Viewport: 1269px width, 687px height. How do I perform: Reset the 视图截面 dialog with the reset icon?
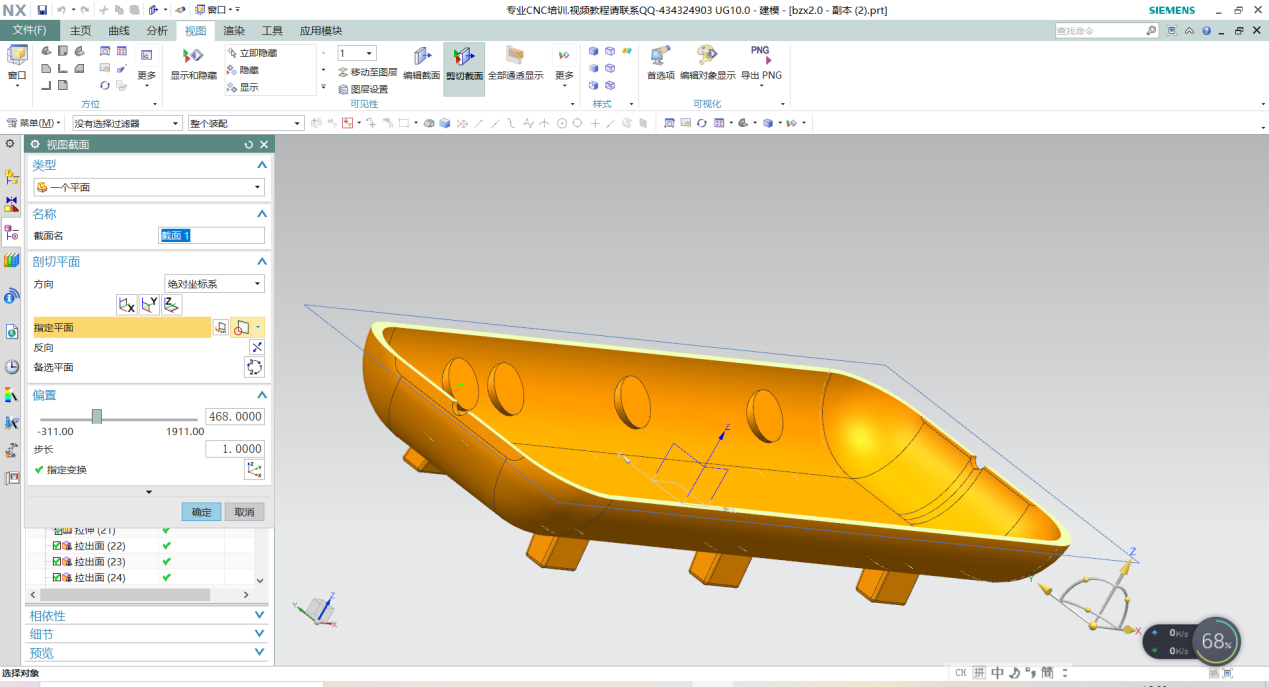pyautogui.click(x=249, y=145)
